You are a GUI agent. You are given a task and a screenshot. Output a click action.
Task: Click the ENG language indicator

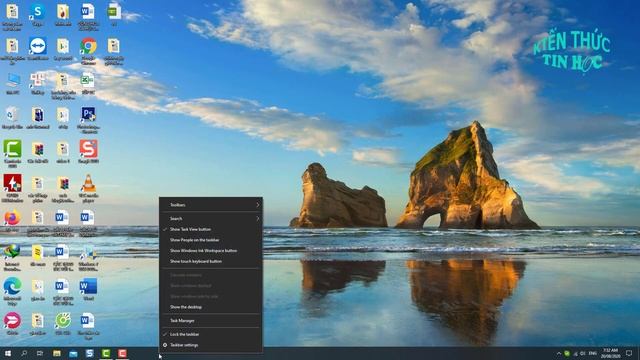tap(593, 353)
